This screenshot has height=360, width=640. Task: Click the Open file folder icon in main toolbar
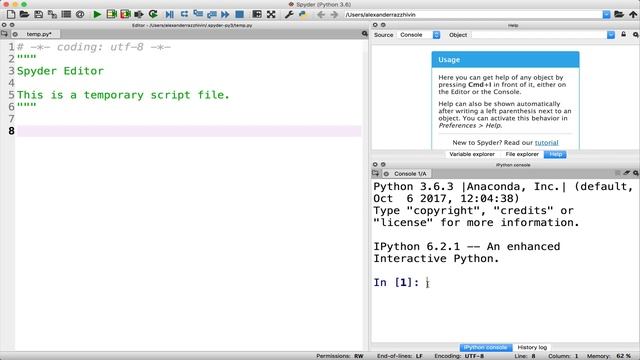click(24, 15)
